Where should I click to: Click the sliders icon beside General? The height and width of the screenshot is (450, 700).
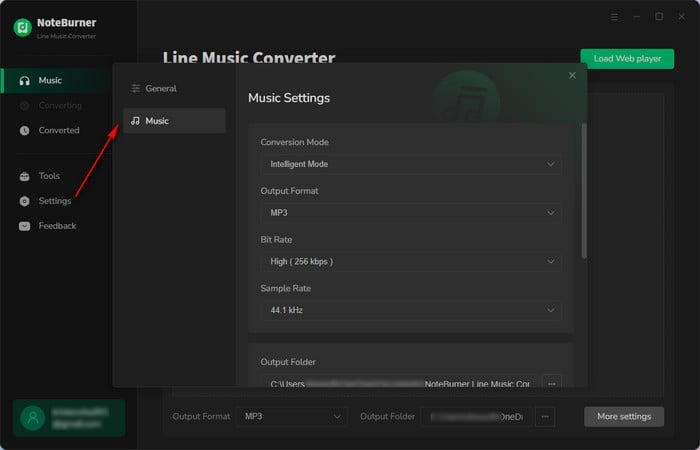point(135,88)
